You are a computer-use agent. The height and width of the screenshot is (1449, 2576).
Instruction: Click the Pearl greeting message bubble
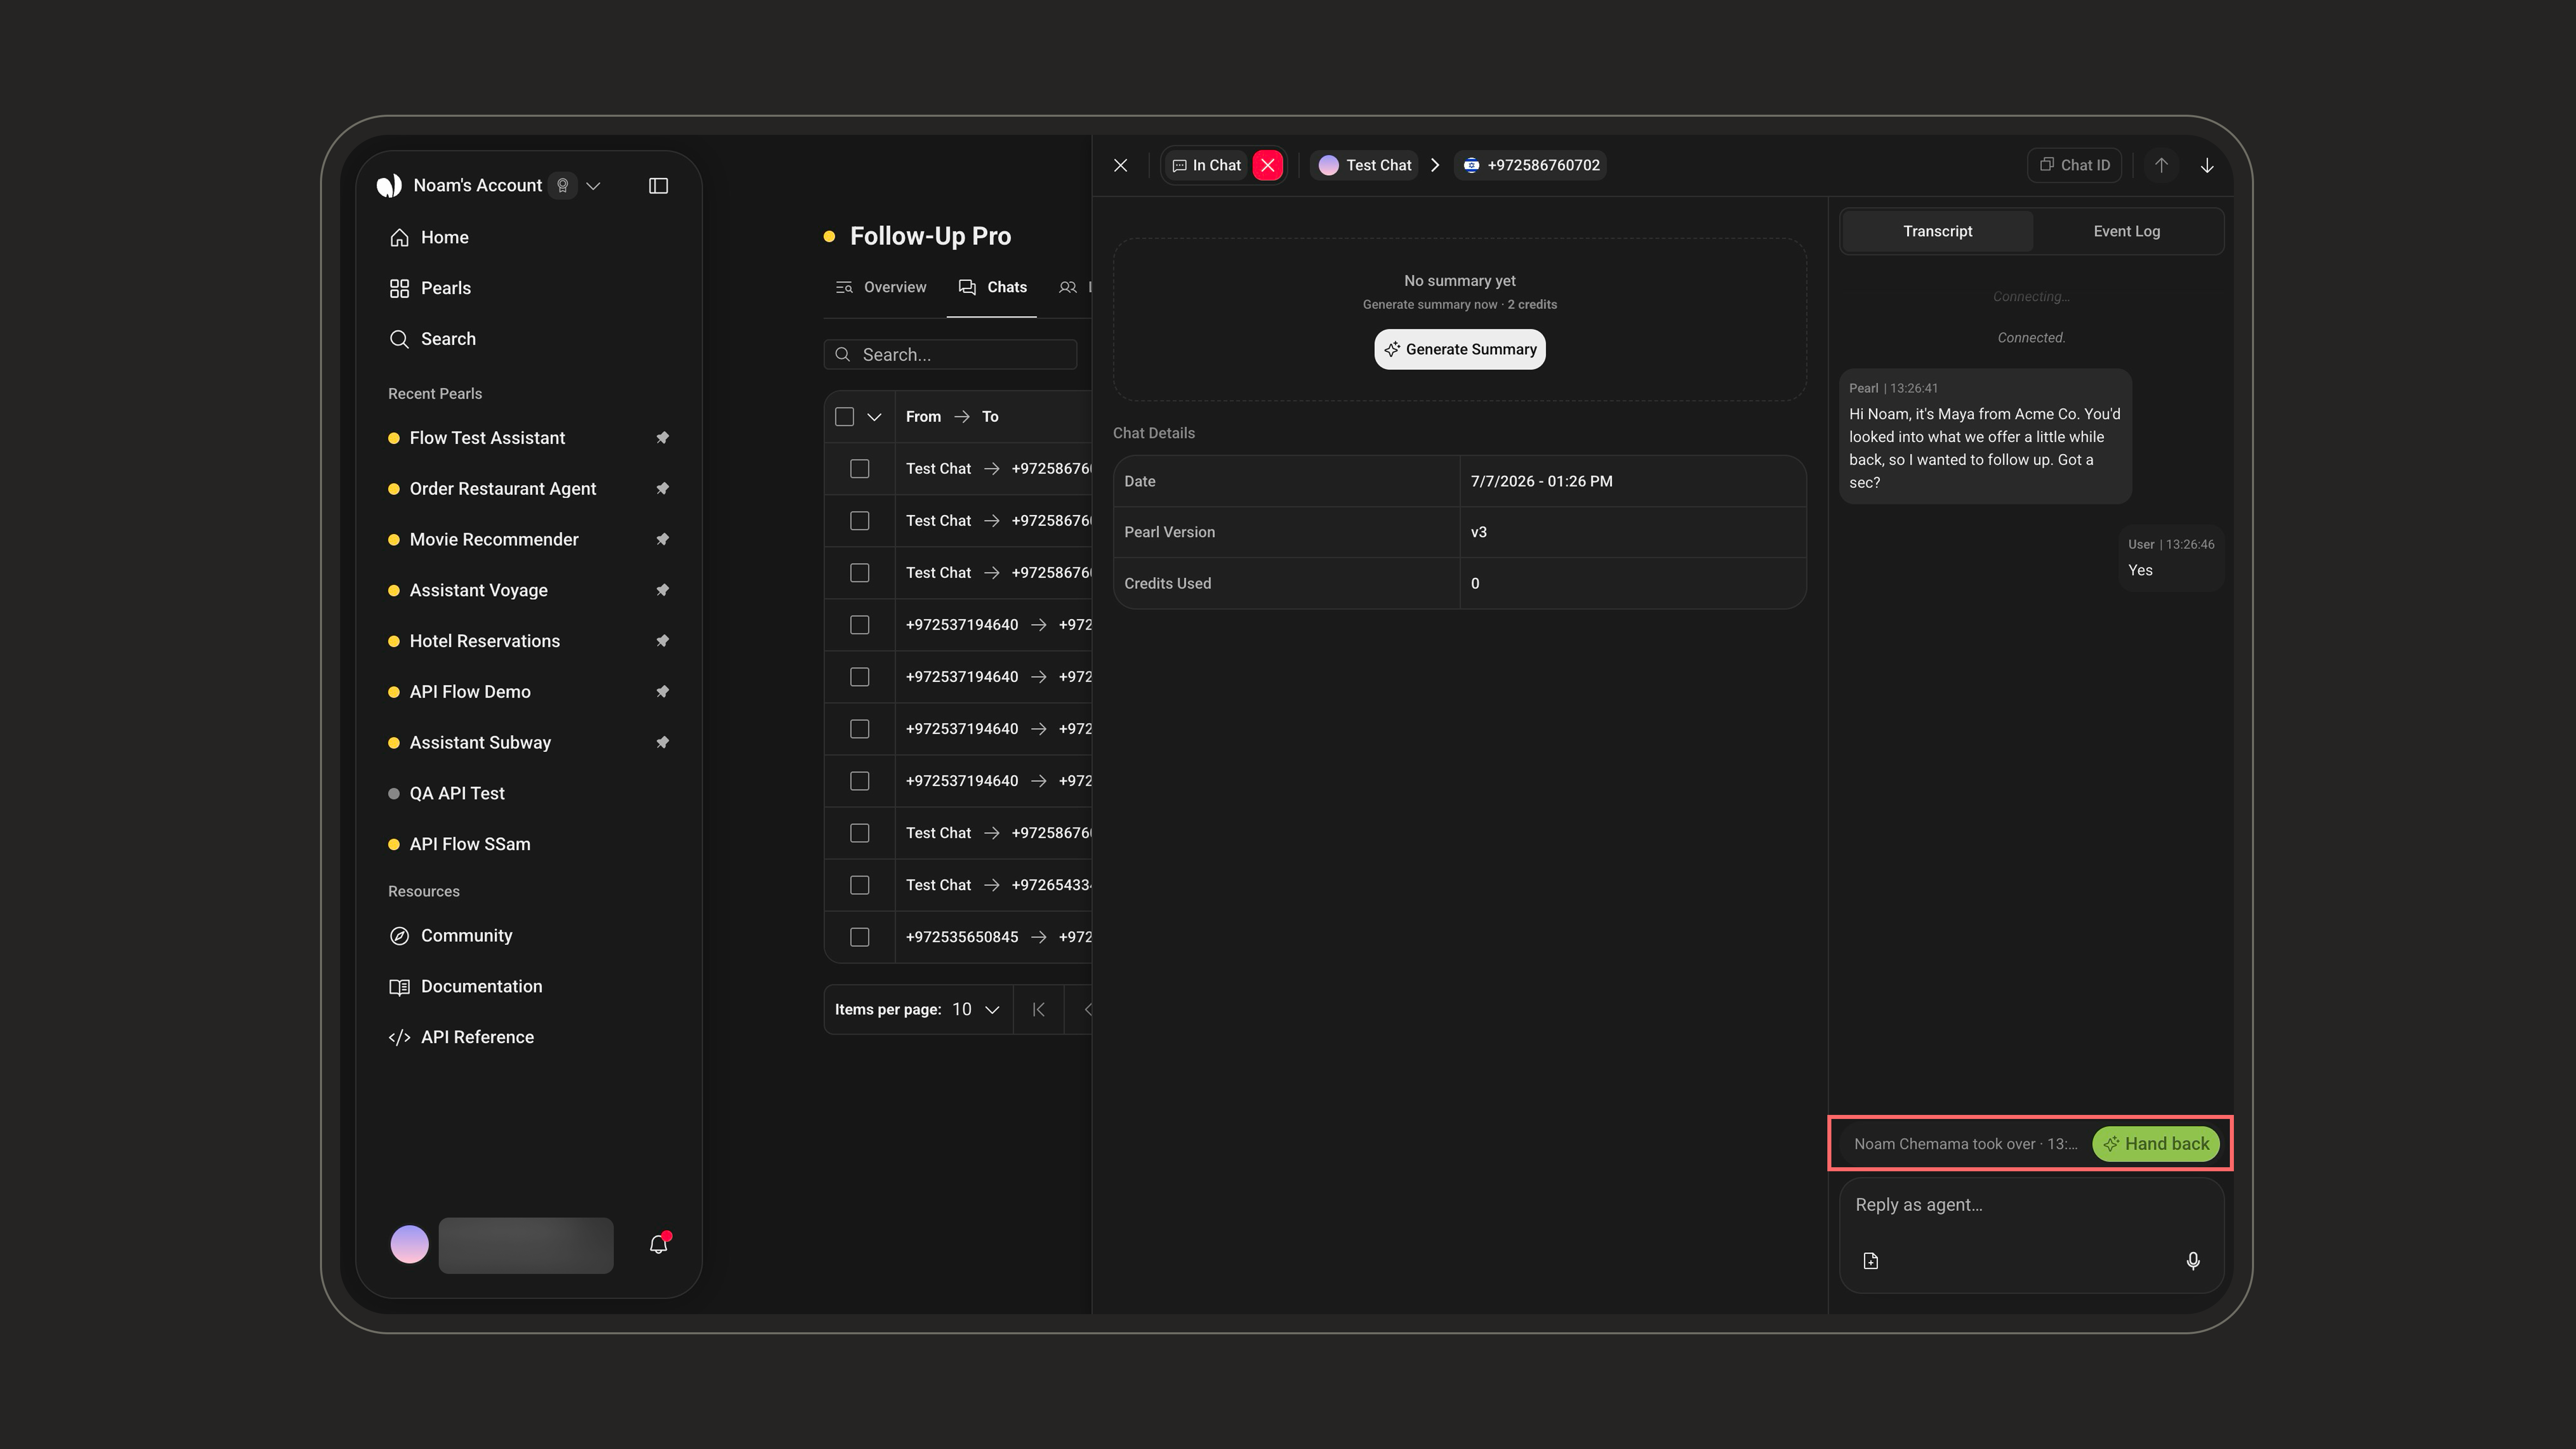click(x=1985, y=437)
